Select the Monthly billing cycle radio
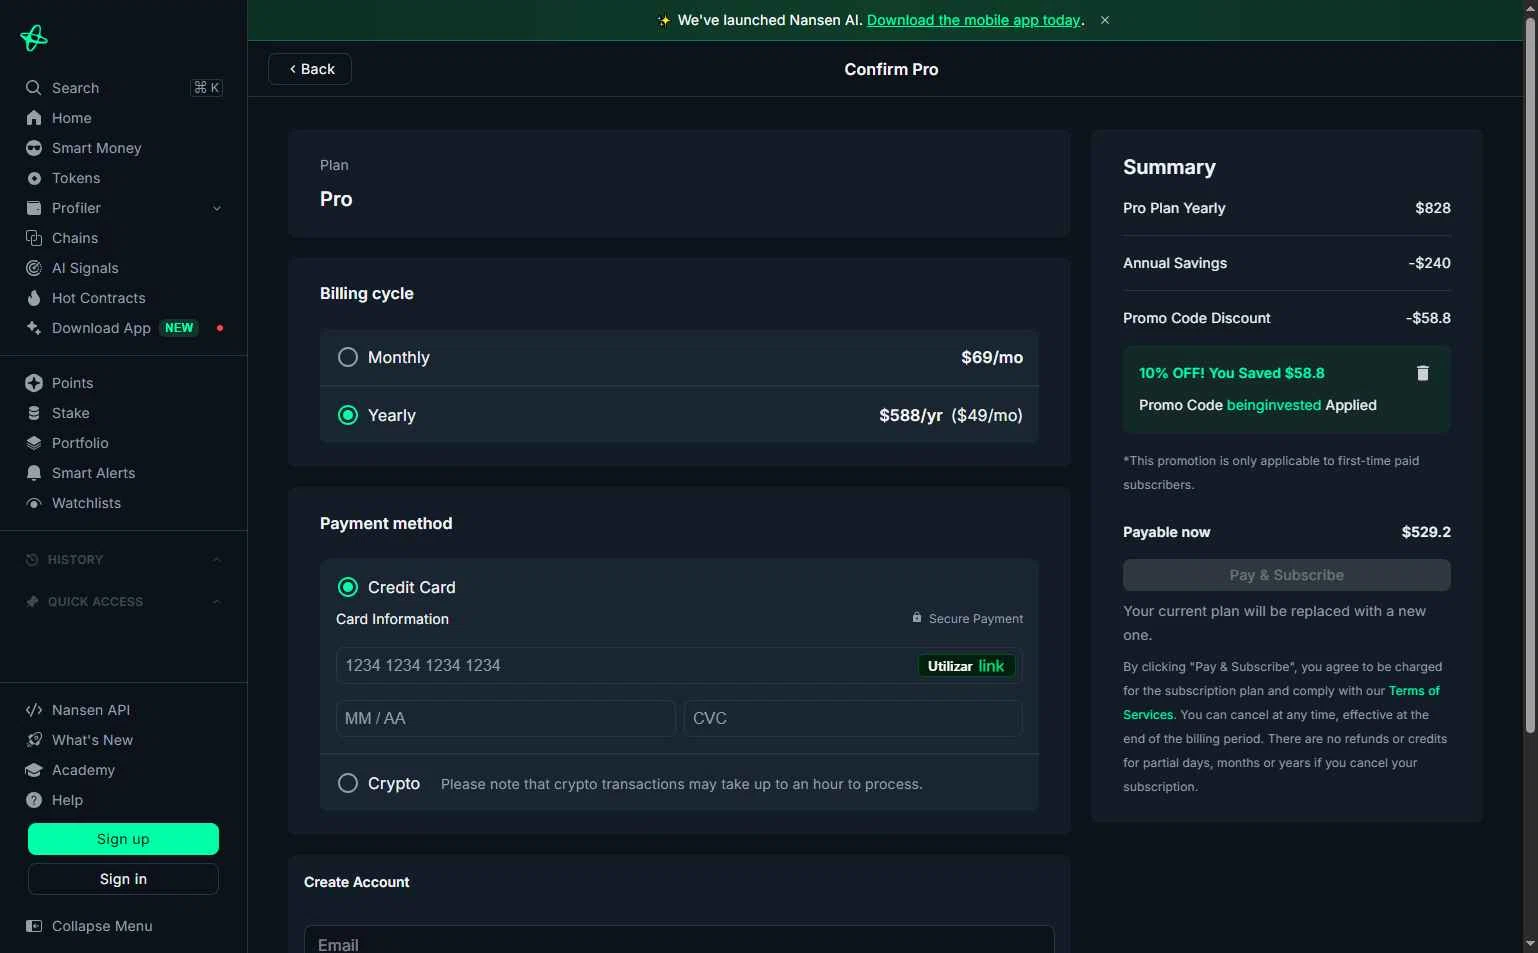The image size is (1538, 953). [348, 357]
